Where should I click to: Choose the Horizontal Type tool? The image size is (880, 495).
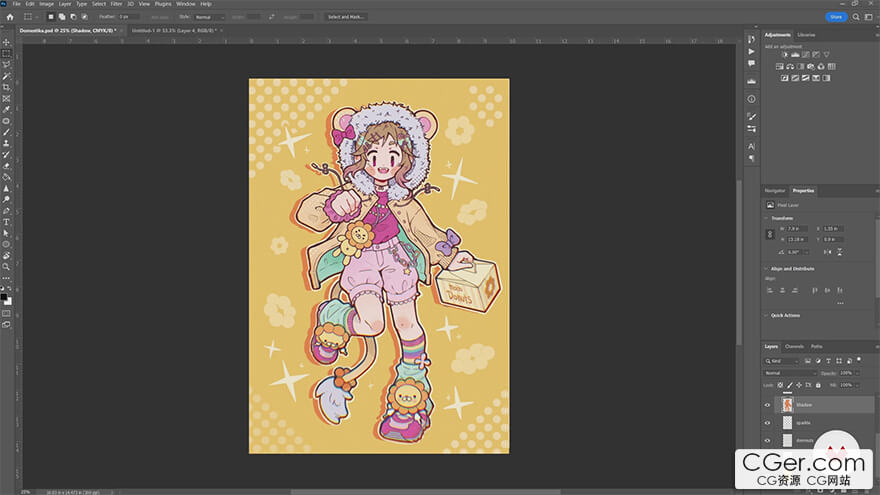tap(6, 222)
